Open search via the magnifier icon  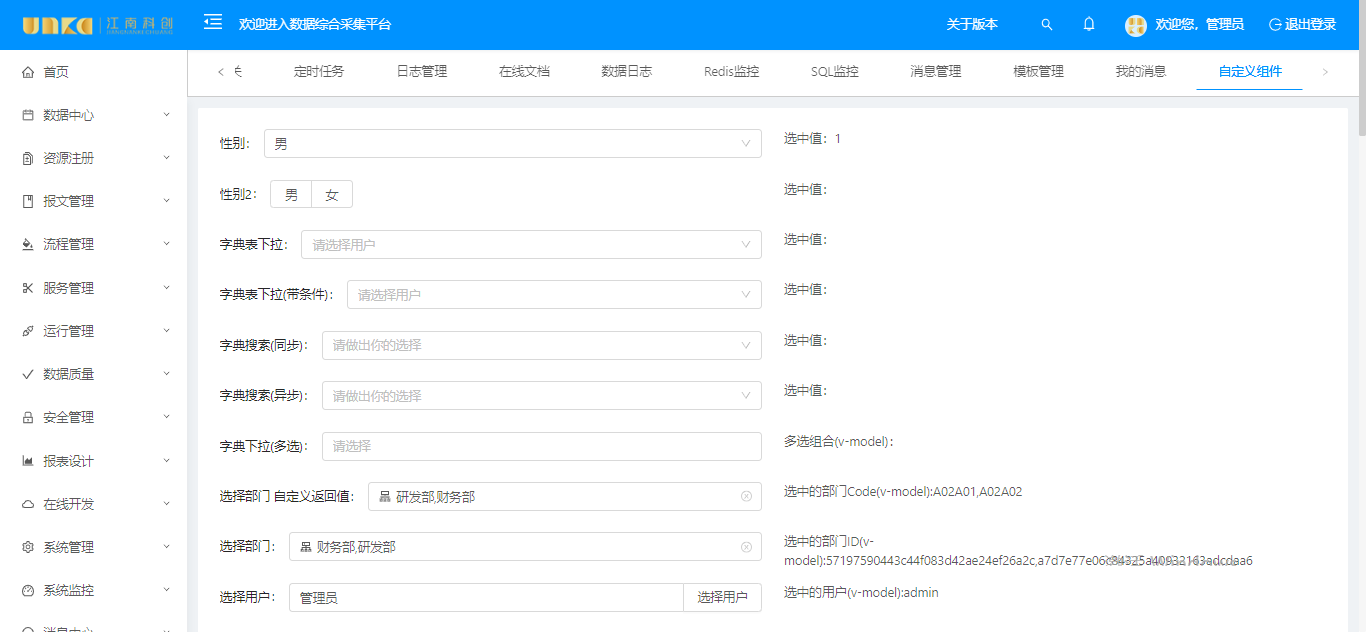click(1047, 24)
